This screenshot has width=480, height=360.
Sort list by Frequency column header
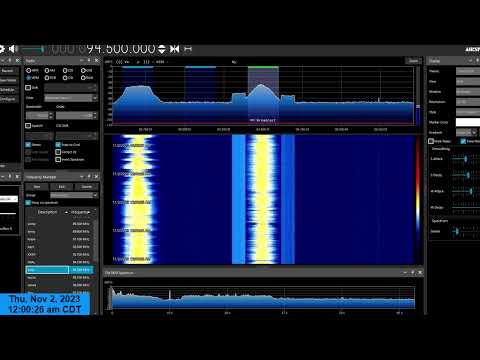80,212
